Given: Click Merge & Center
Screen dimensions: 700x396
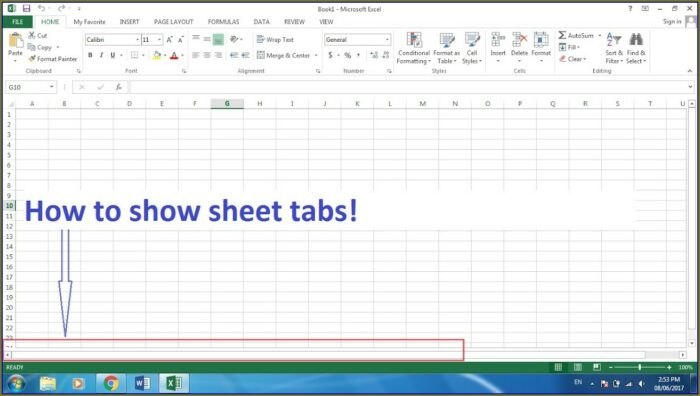Looking at the screenshot, I should tap(283, 55).
